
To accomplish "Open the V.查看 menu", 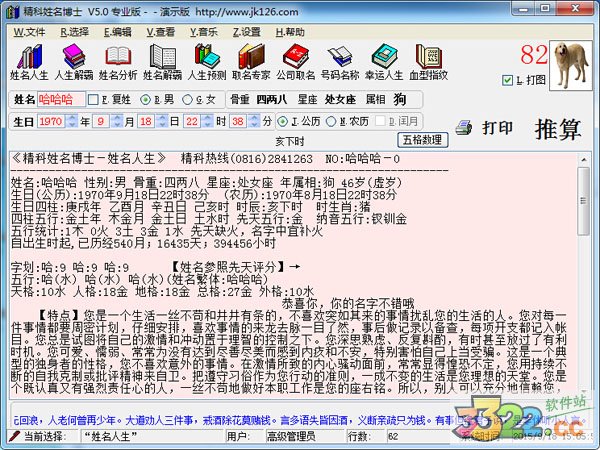I will [x=161, y=32].
